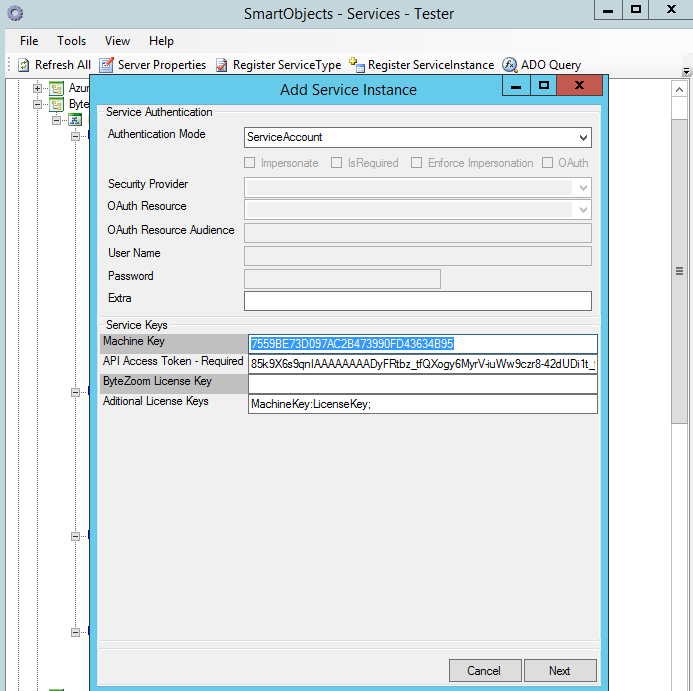Image resolution: width=693 pixels, height=691 pixels.
Task: Select the service instance icon under Byte node
Action: pyautogui.click(x=75, y=120)
